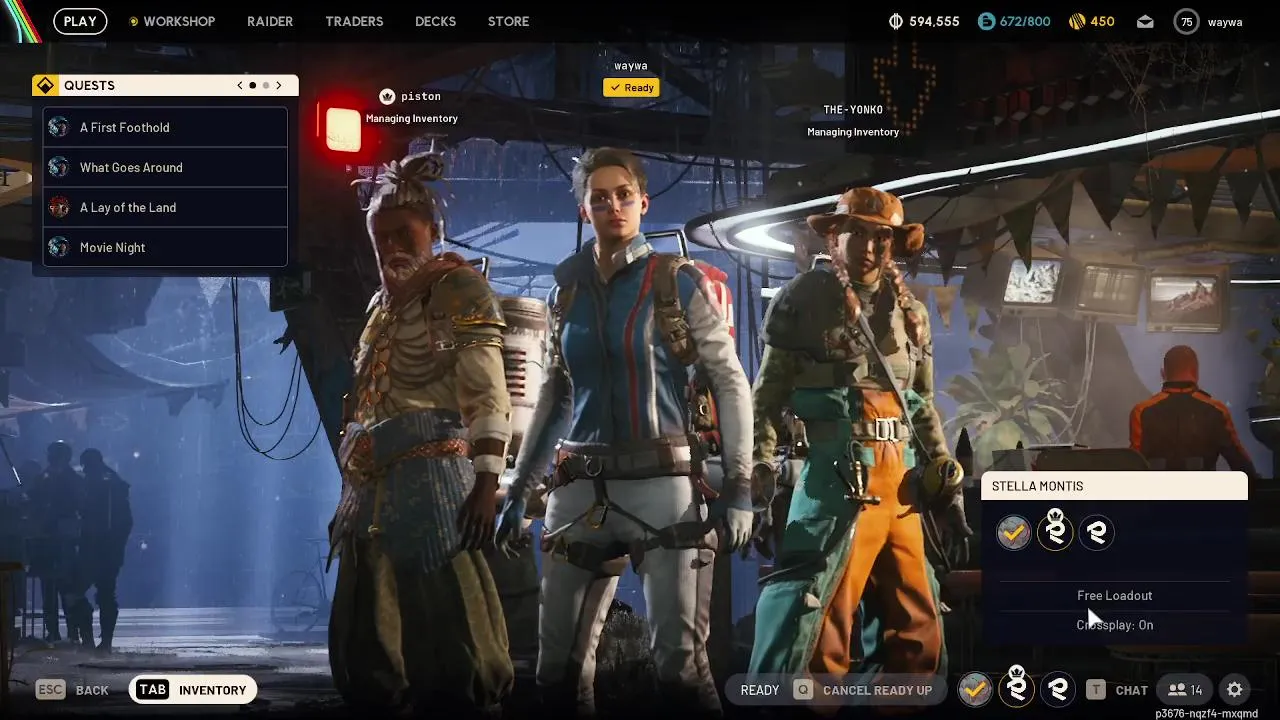Click the gold tokens icon by 450

point(1077,21)
